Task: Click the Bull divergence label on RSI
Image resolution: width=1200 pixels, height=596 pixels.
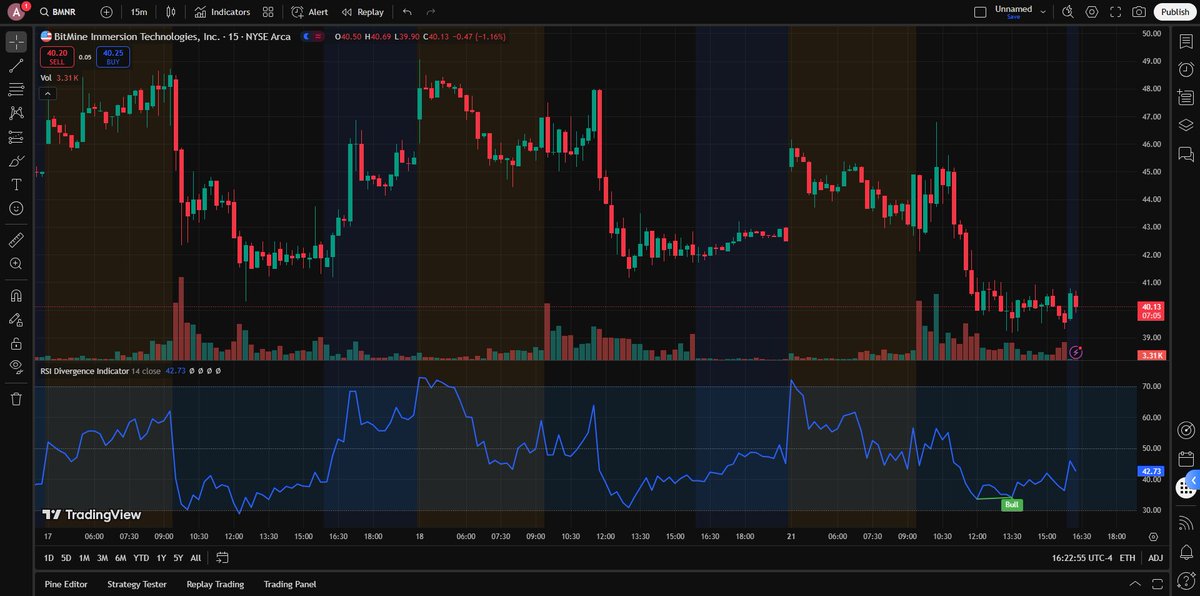Action: [x=1012, y=505]
